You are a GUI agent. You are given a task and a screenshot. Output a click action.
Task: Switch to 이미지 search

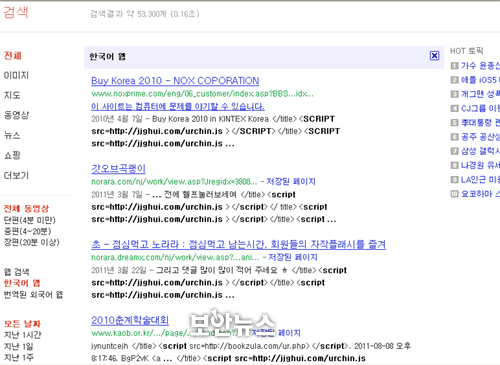16,75
